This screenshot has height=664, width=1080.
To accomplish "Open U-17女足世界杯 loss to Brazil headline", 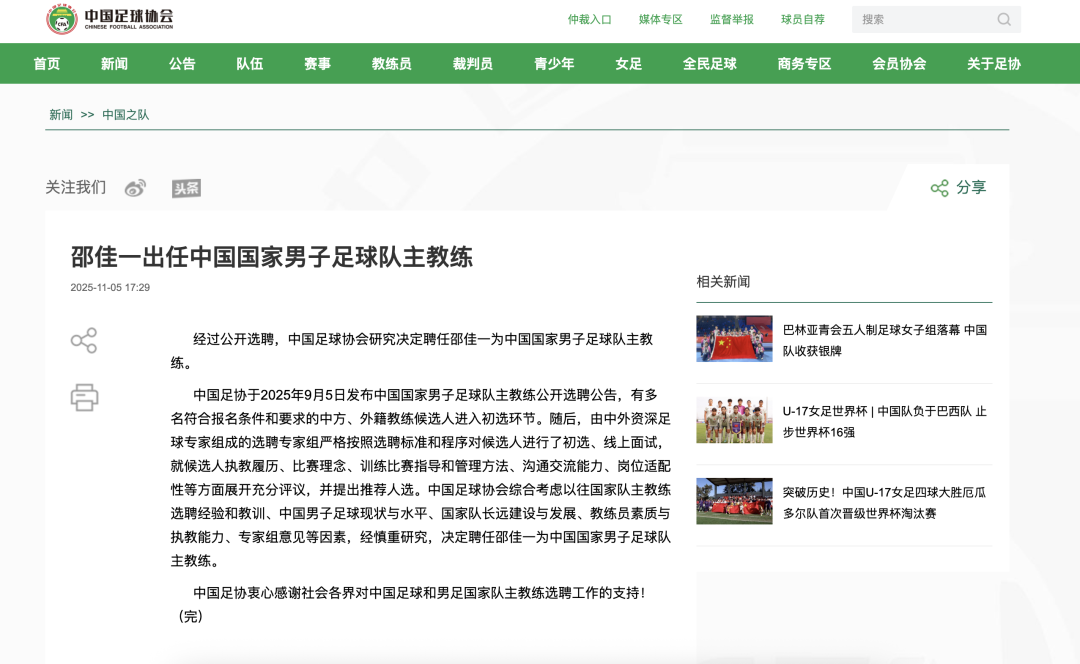I will point(884,421).
